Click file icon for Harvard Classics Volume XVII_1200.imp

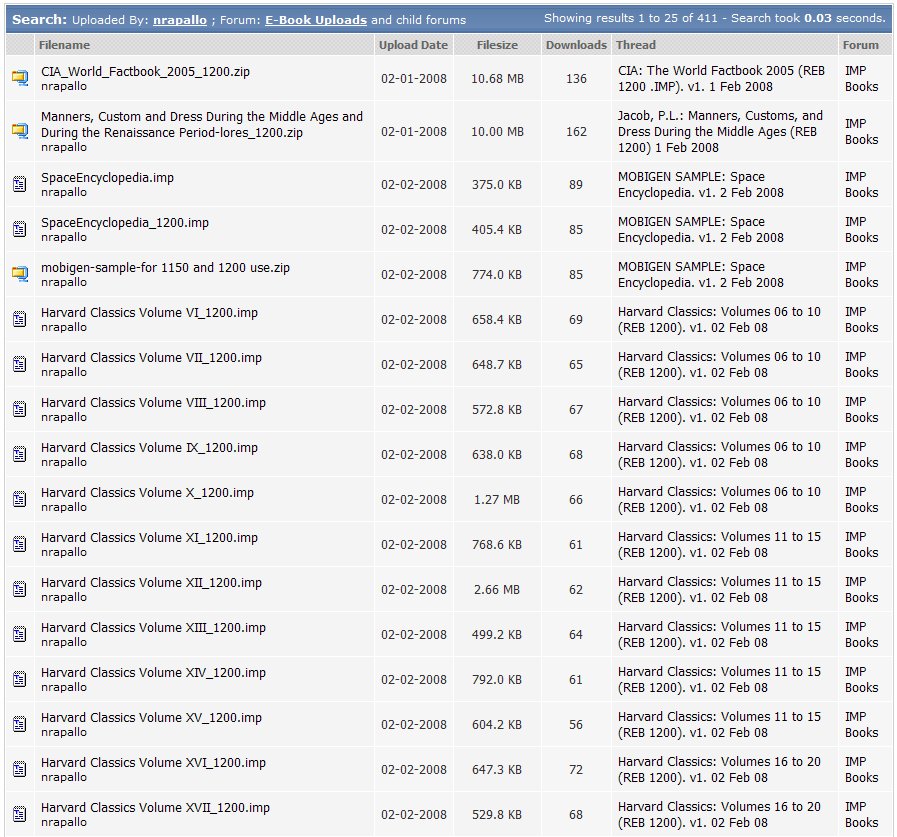click(x=19, y=814)
